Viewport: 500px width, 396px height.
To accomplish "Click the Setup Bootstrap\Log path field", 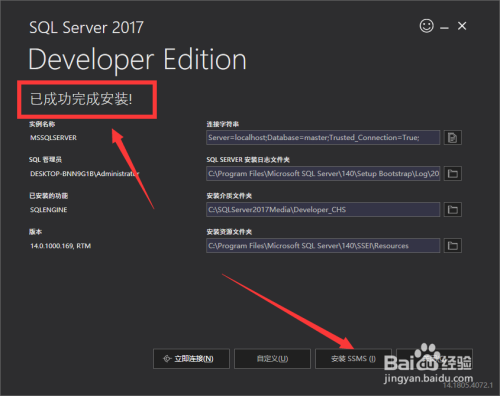I will click(323, 174).
